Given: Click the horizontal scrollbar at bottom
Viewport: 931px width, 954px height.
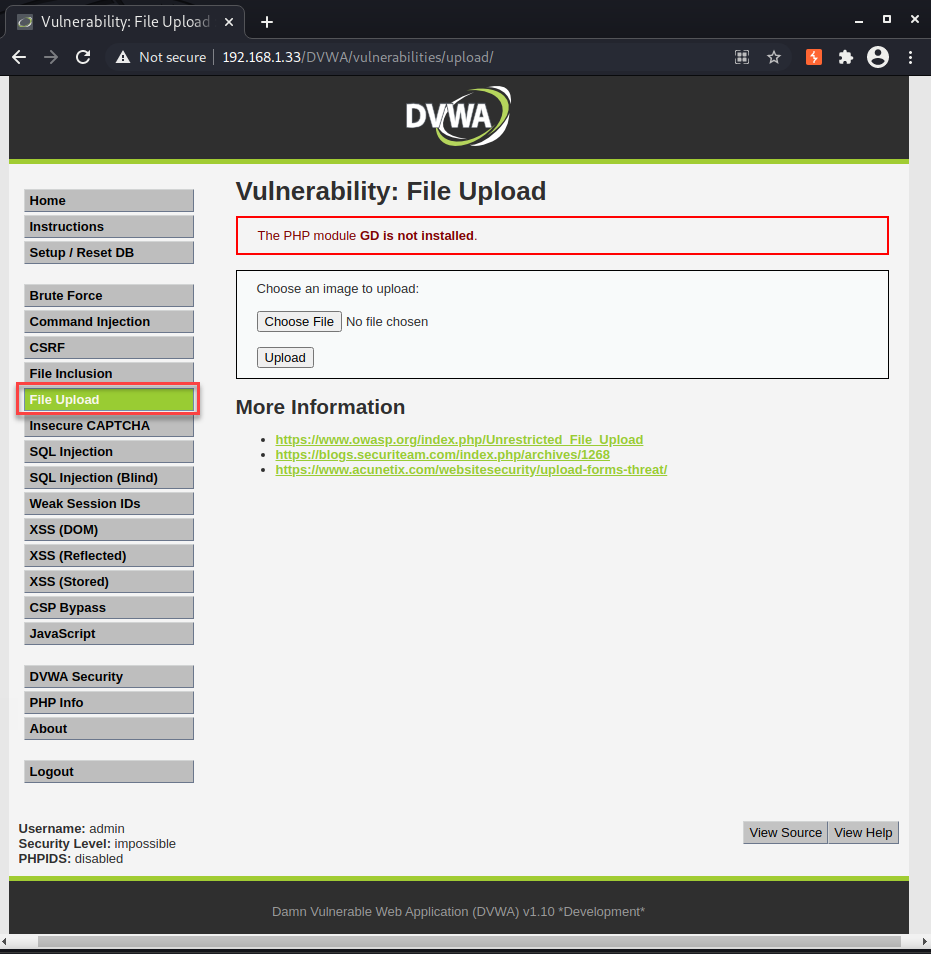Looking at the screenshot, I should click(x=469, y=941).
